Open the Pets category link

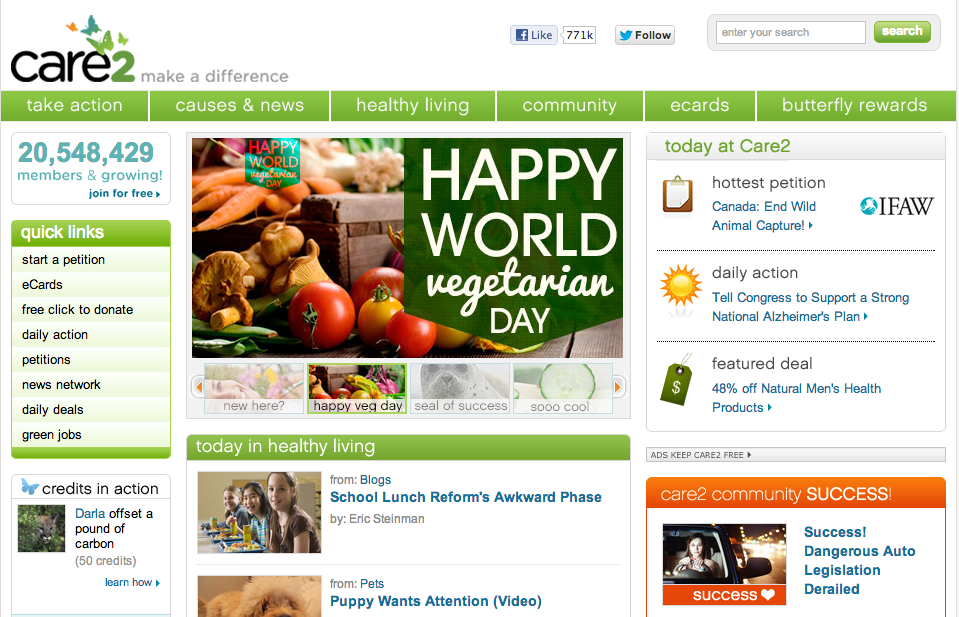tap(372, 584)
